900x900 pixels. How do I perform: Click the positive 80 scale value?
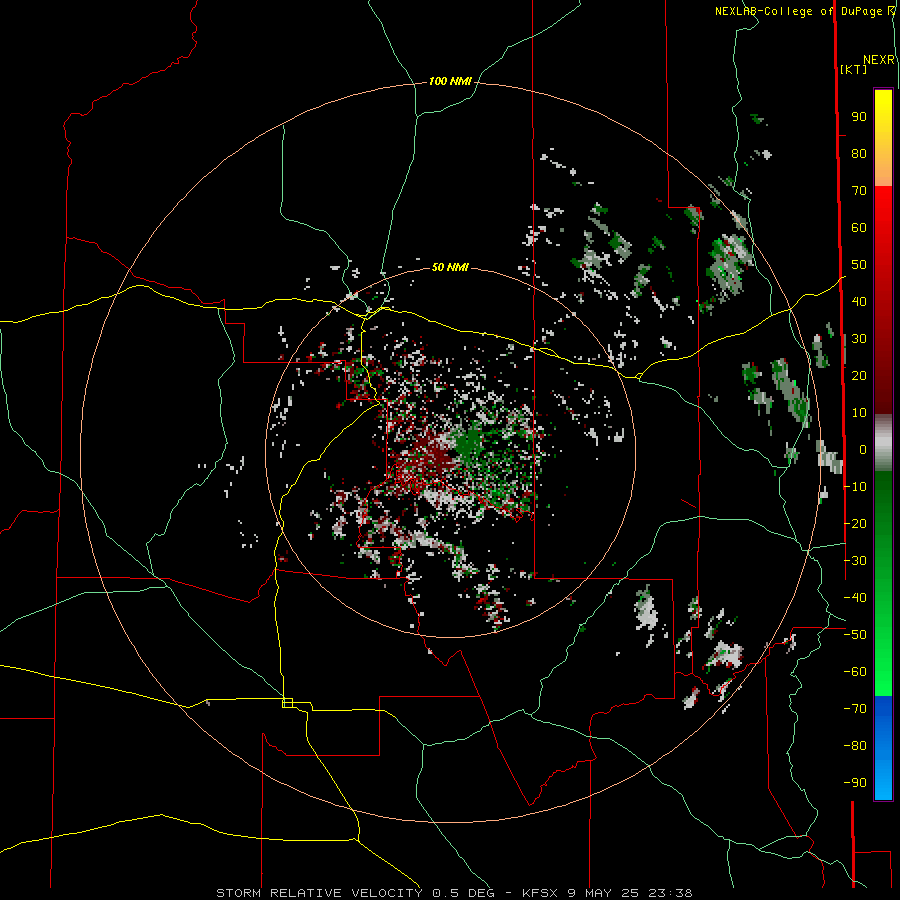859,154
